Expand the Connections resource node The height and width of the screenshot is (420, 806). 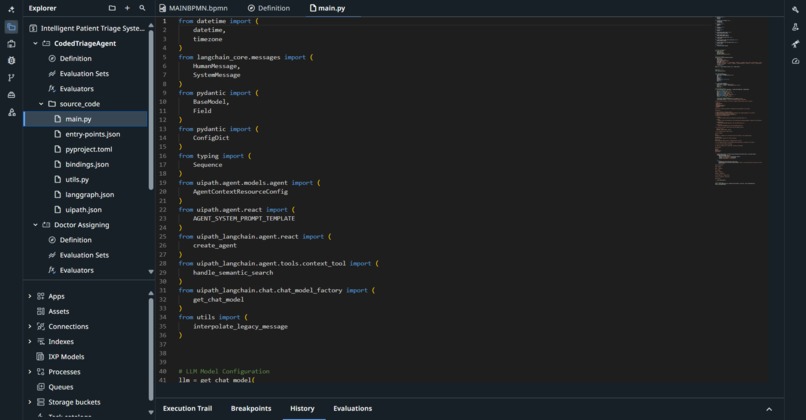(x=30, y=326)
